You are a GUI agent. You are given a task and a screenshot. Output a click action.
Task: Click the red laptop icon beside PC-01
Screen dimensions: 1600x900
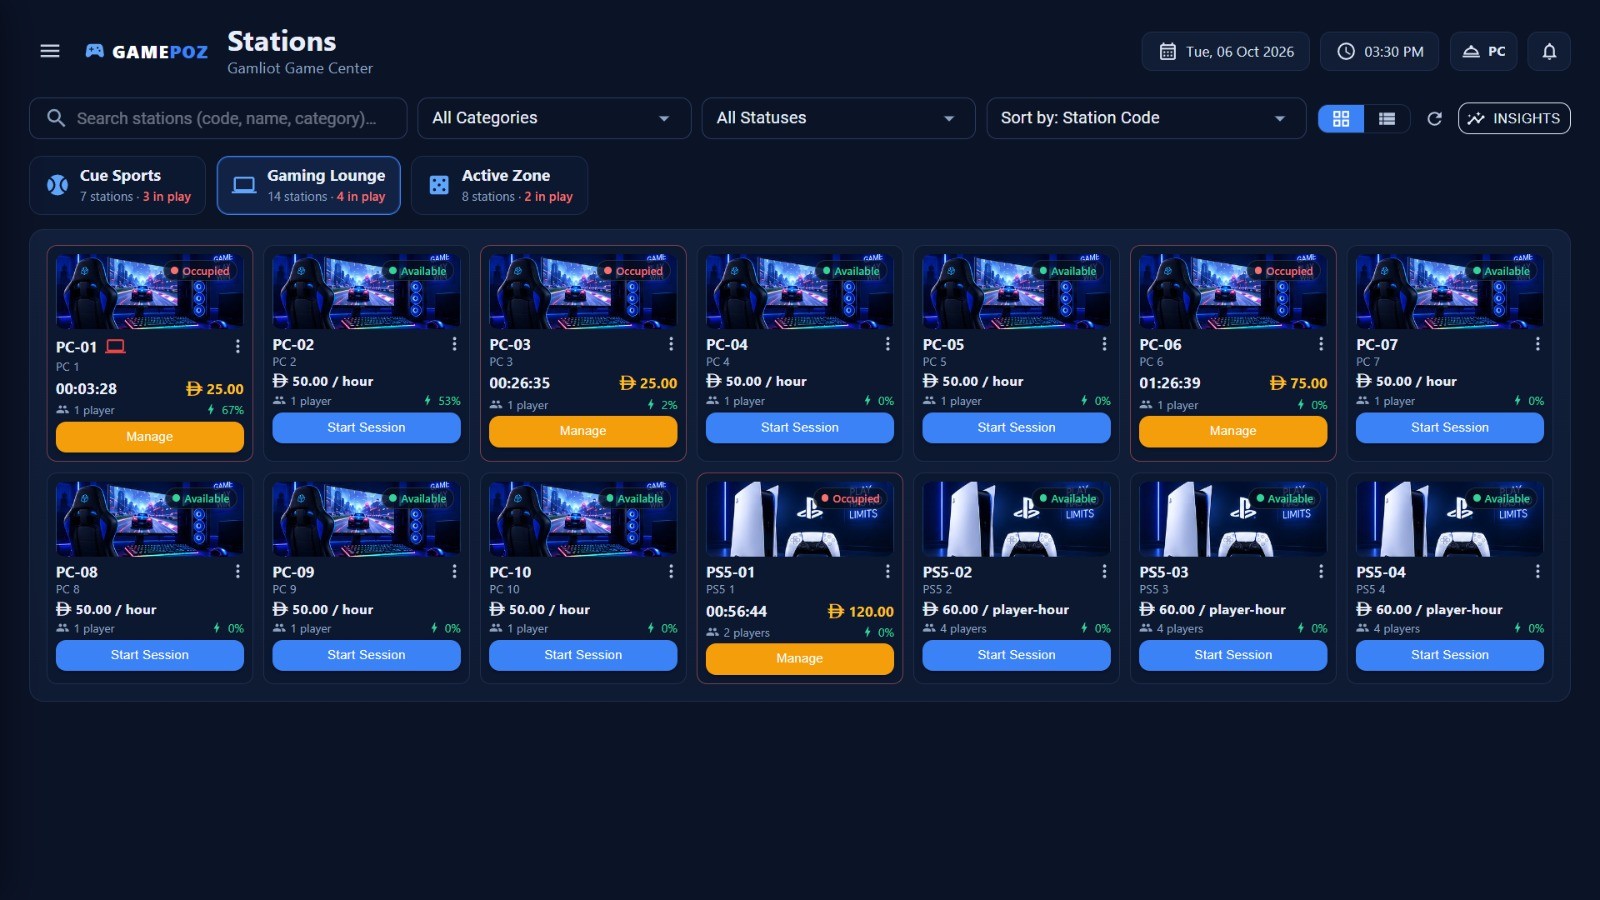pos(116,347)
